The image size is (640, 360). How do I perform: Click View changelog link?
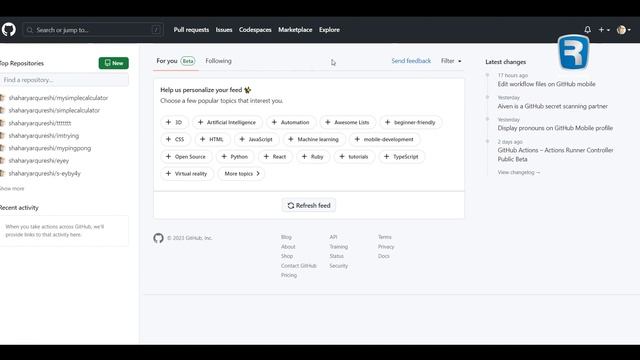(x=518, y=172)
